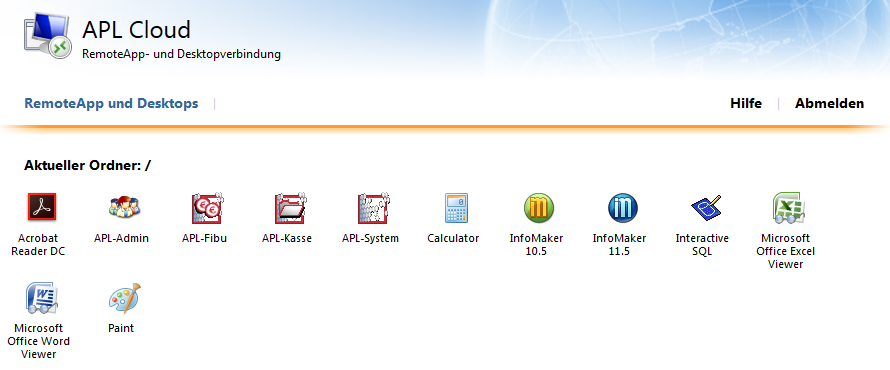Click the "Microsoft Office Excel Viewer" label
The image size is (890, 370).
[786, 251]
